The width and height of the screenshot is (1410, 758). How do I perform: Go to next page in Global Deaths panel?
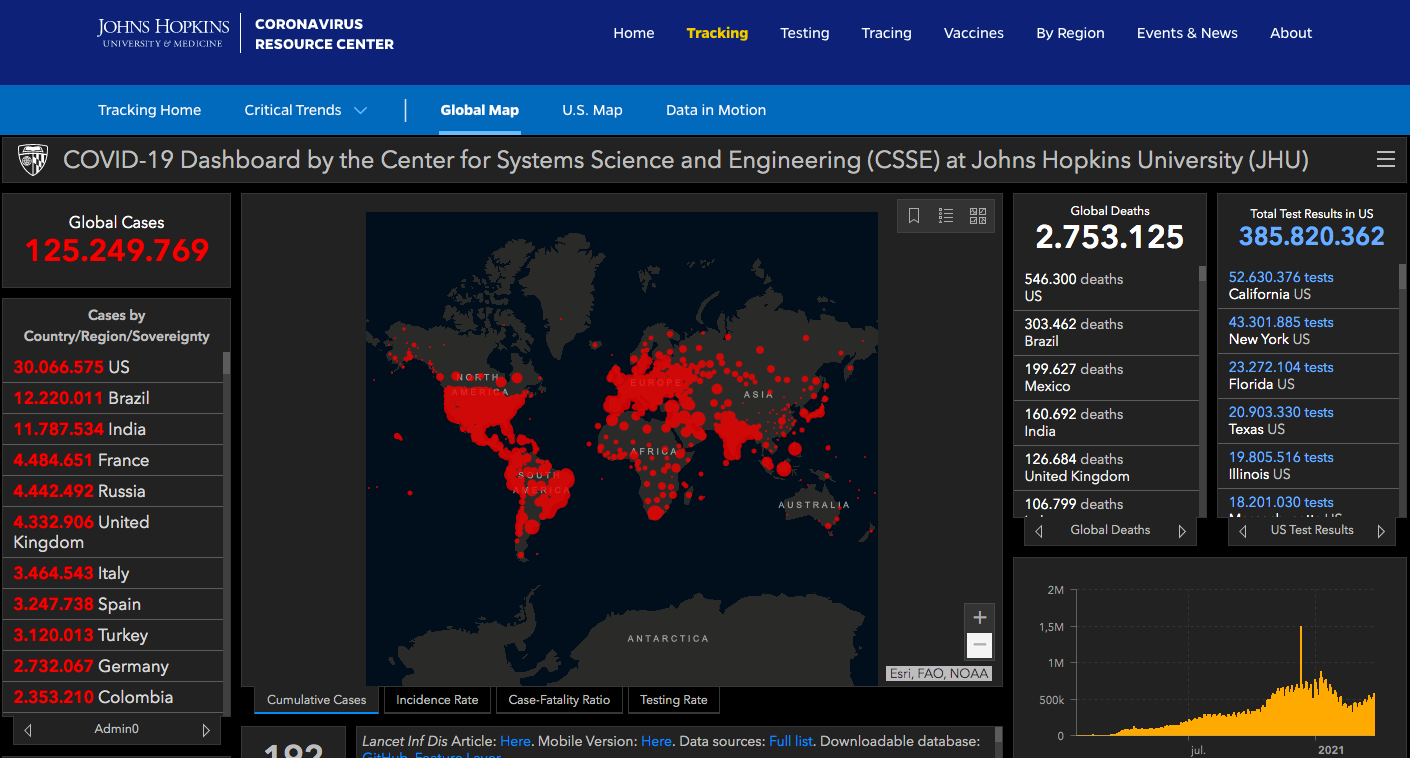pyautogui.click(x=1182, y=531)
